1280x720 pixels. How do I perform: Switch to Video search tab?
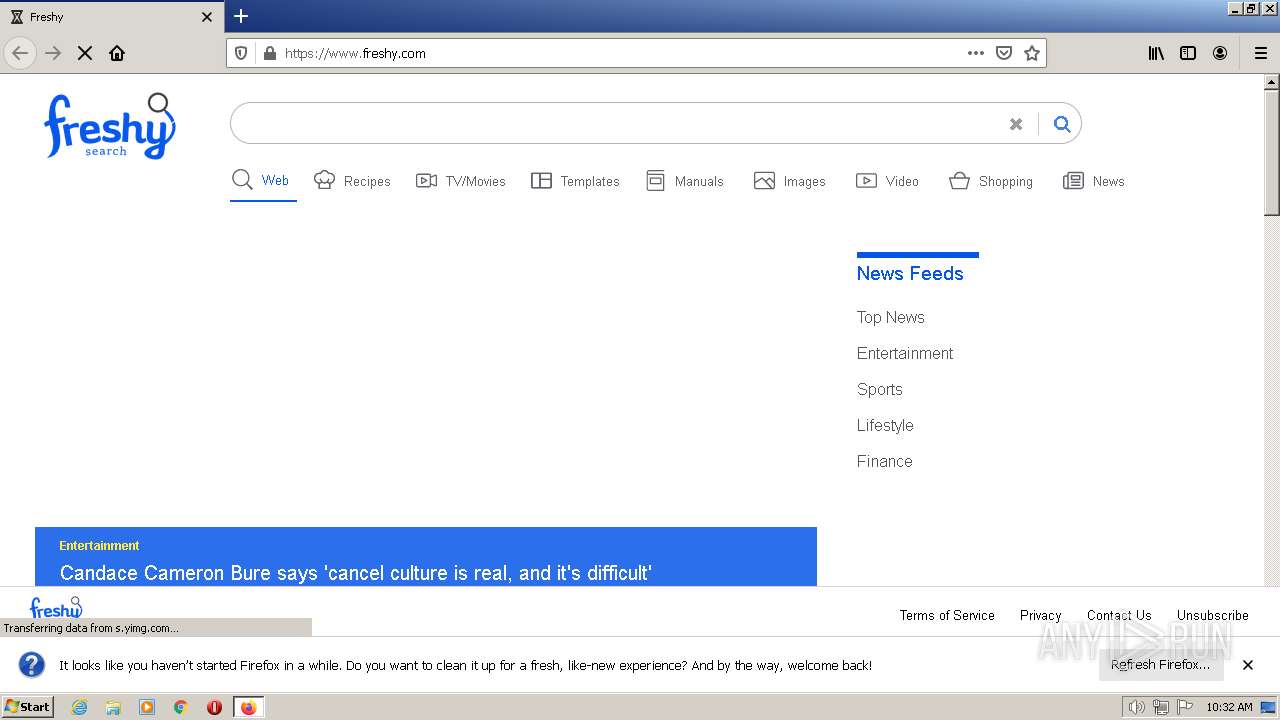[887, 180]
